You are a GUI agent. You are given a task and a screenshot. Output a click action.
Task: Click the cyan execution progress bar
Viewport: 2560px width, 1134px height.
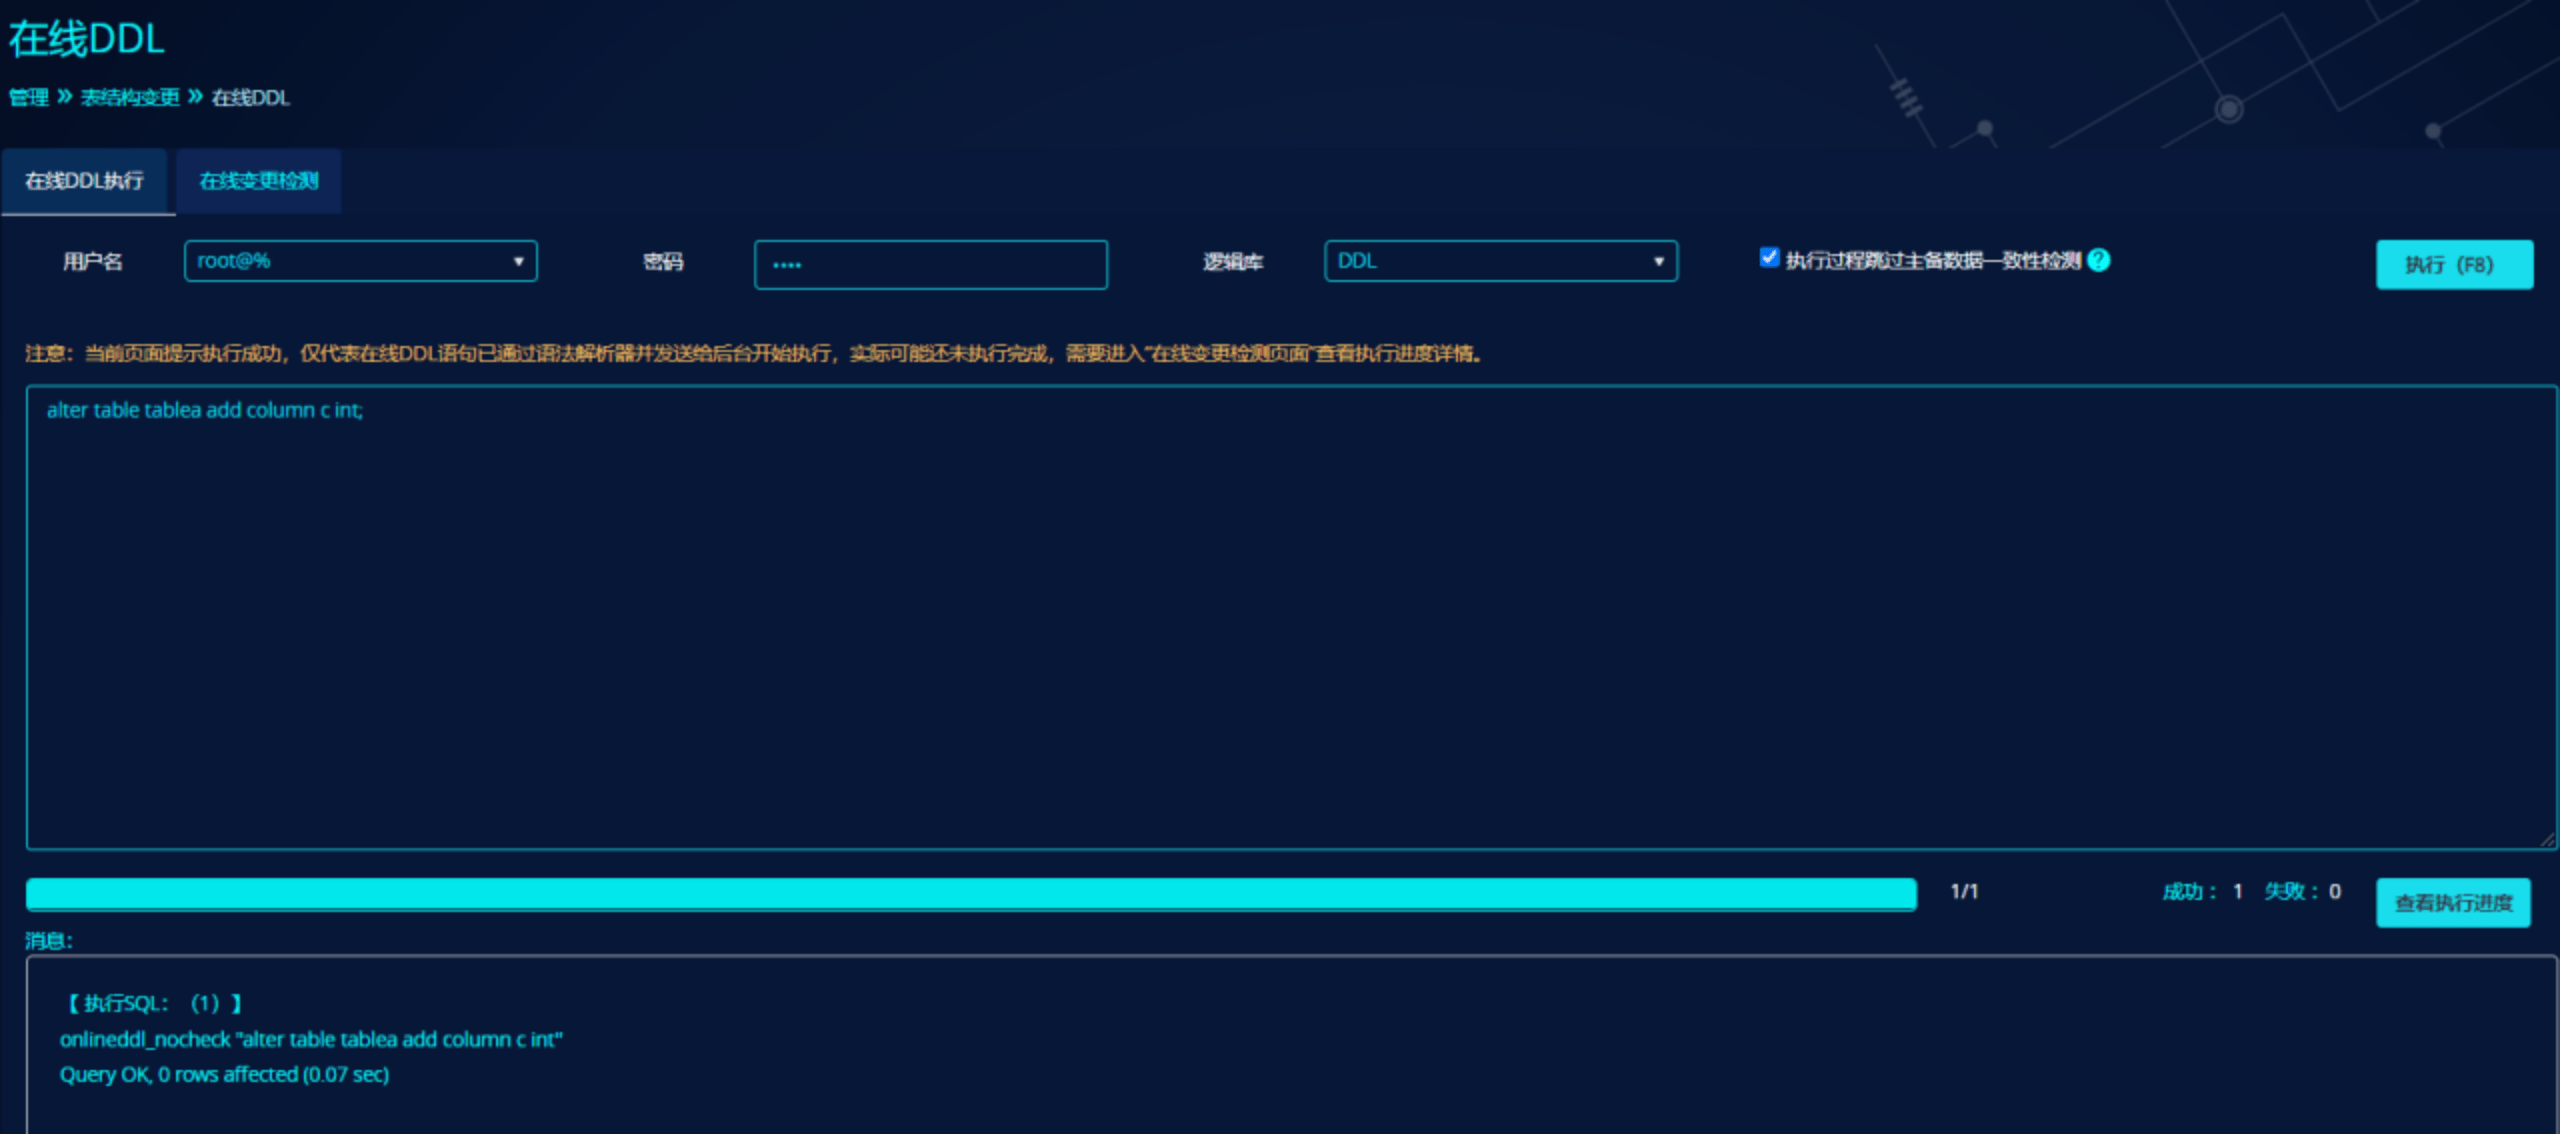970,894
